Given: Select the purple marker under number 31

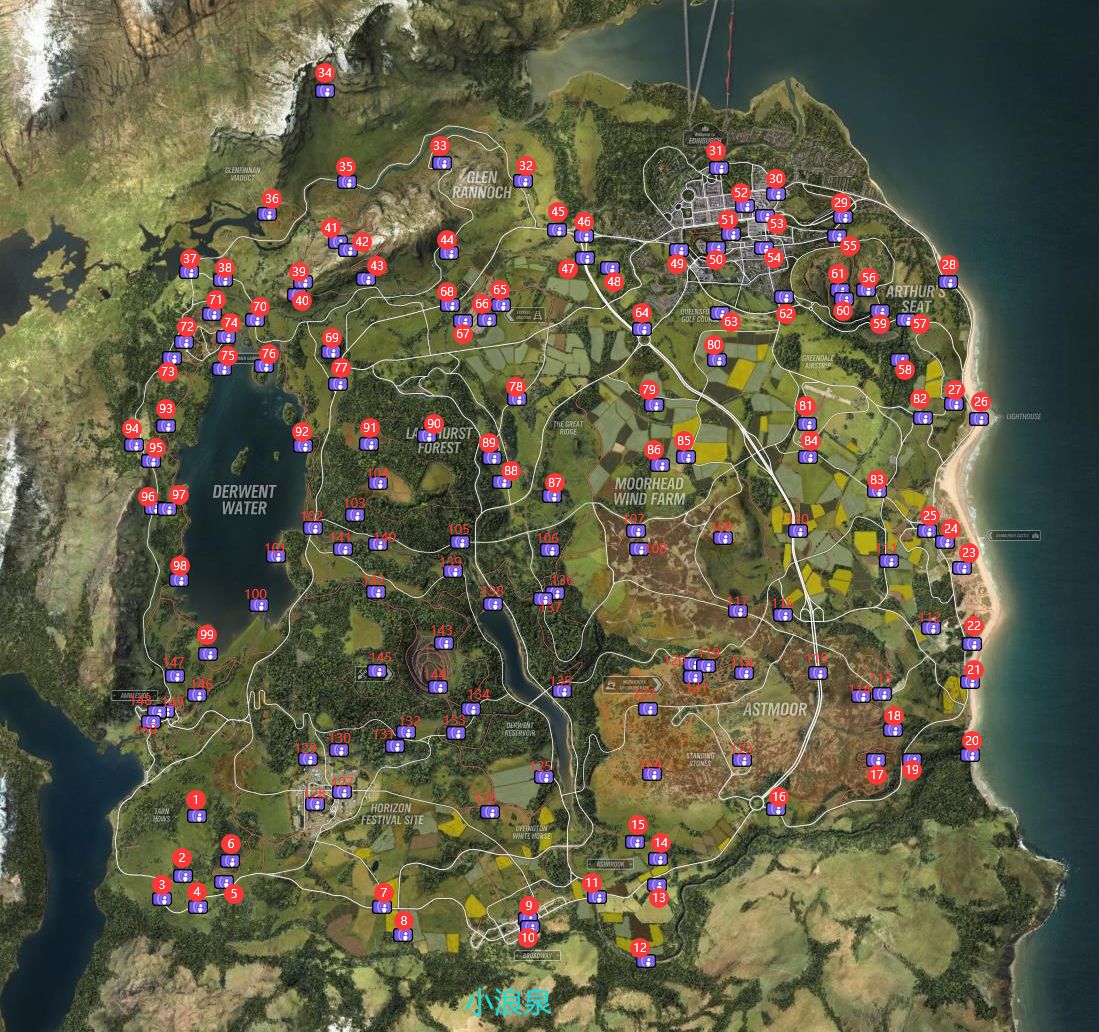Looking at the screenshot, I should pos(718,168).
